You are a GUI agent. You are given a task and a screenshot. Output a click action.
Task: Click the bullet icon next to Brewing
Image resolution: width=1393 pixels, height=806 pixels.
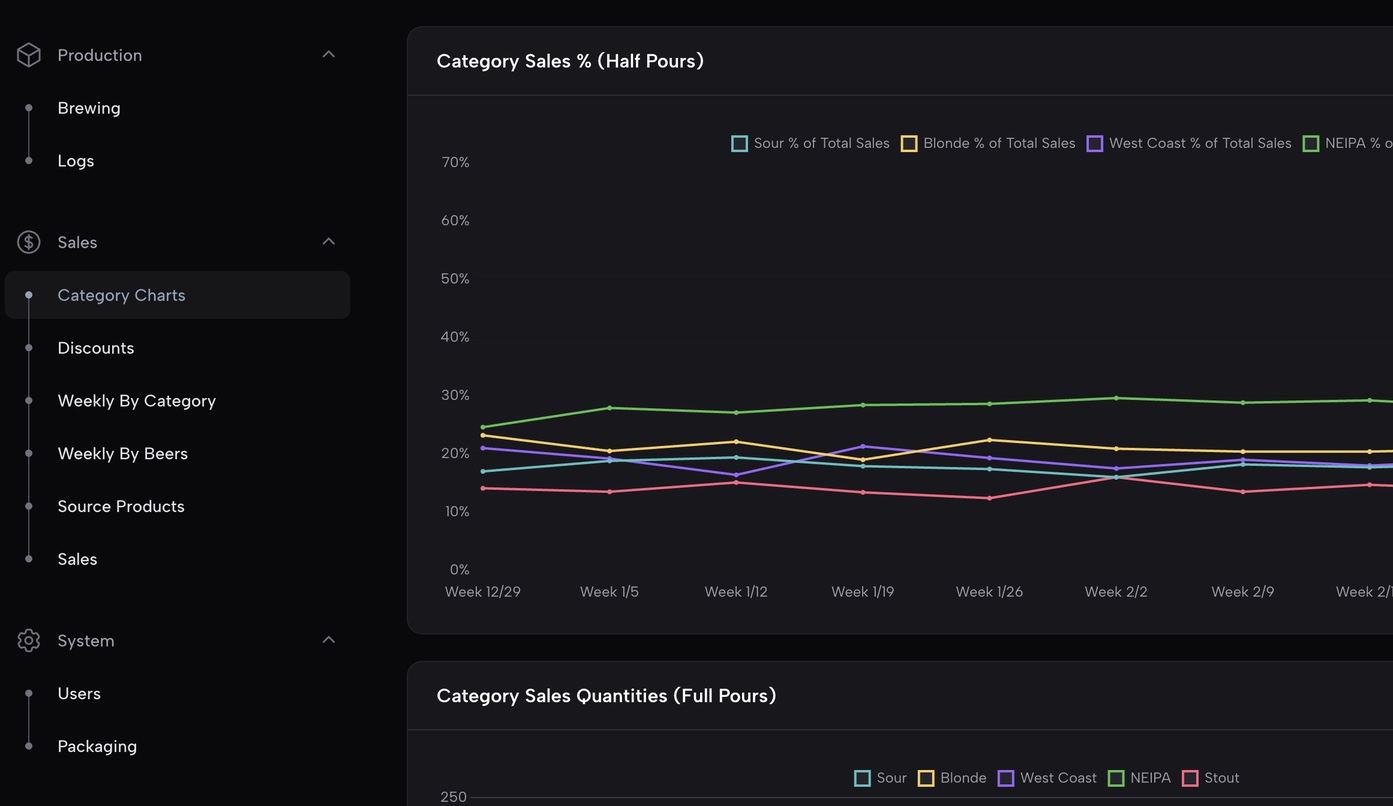tap(28, 107)
